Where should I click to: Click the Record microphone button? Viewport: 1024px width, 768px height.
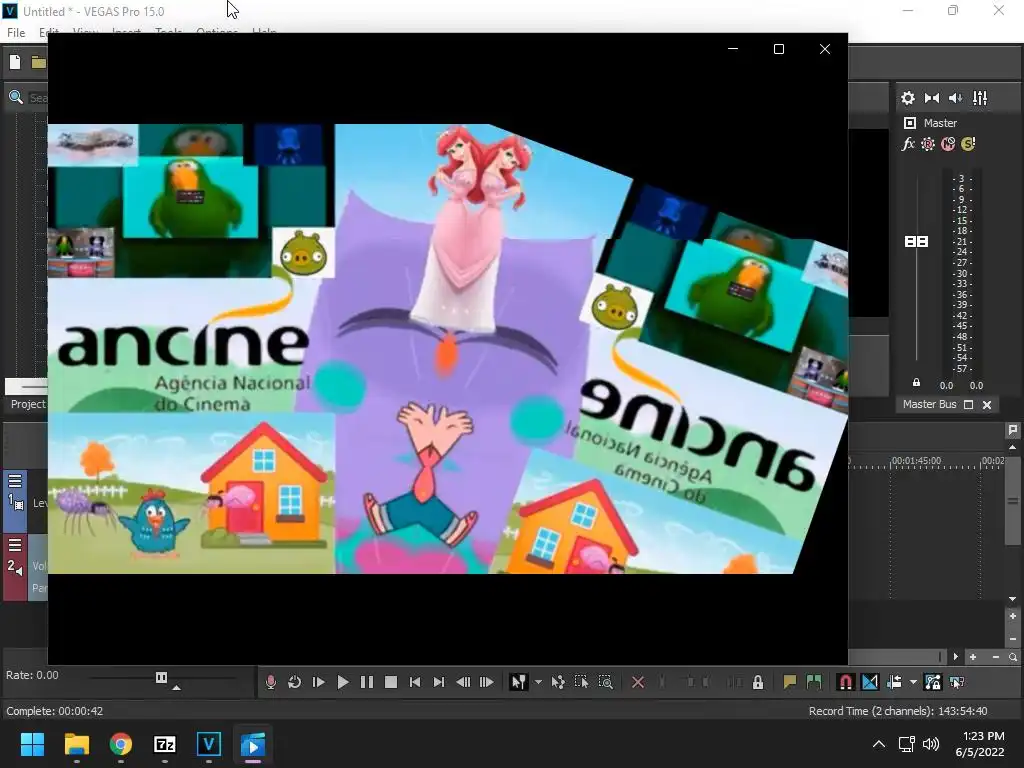click(271, 682)
